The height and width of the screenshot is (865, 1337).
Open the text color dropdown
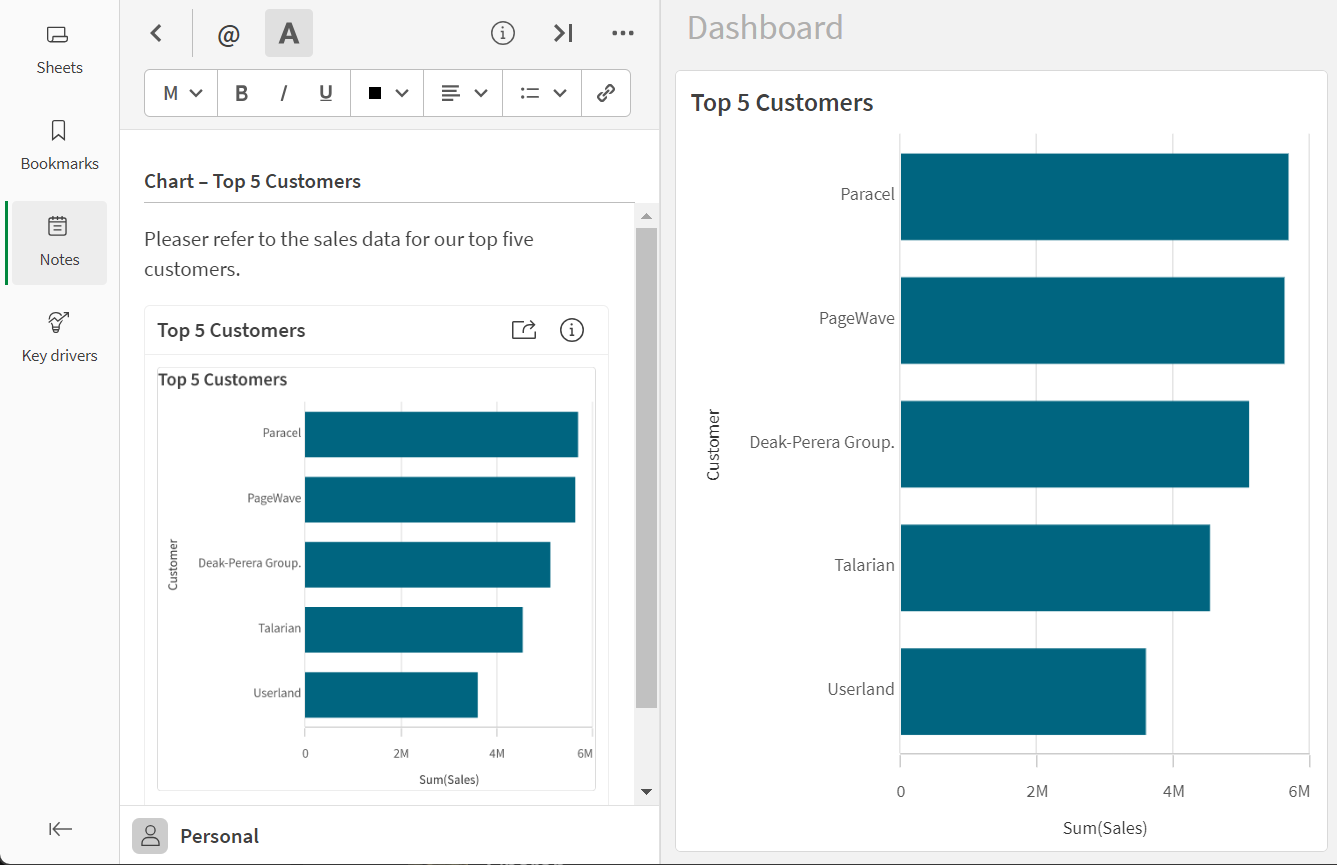click(388, 93)
